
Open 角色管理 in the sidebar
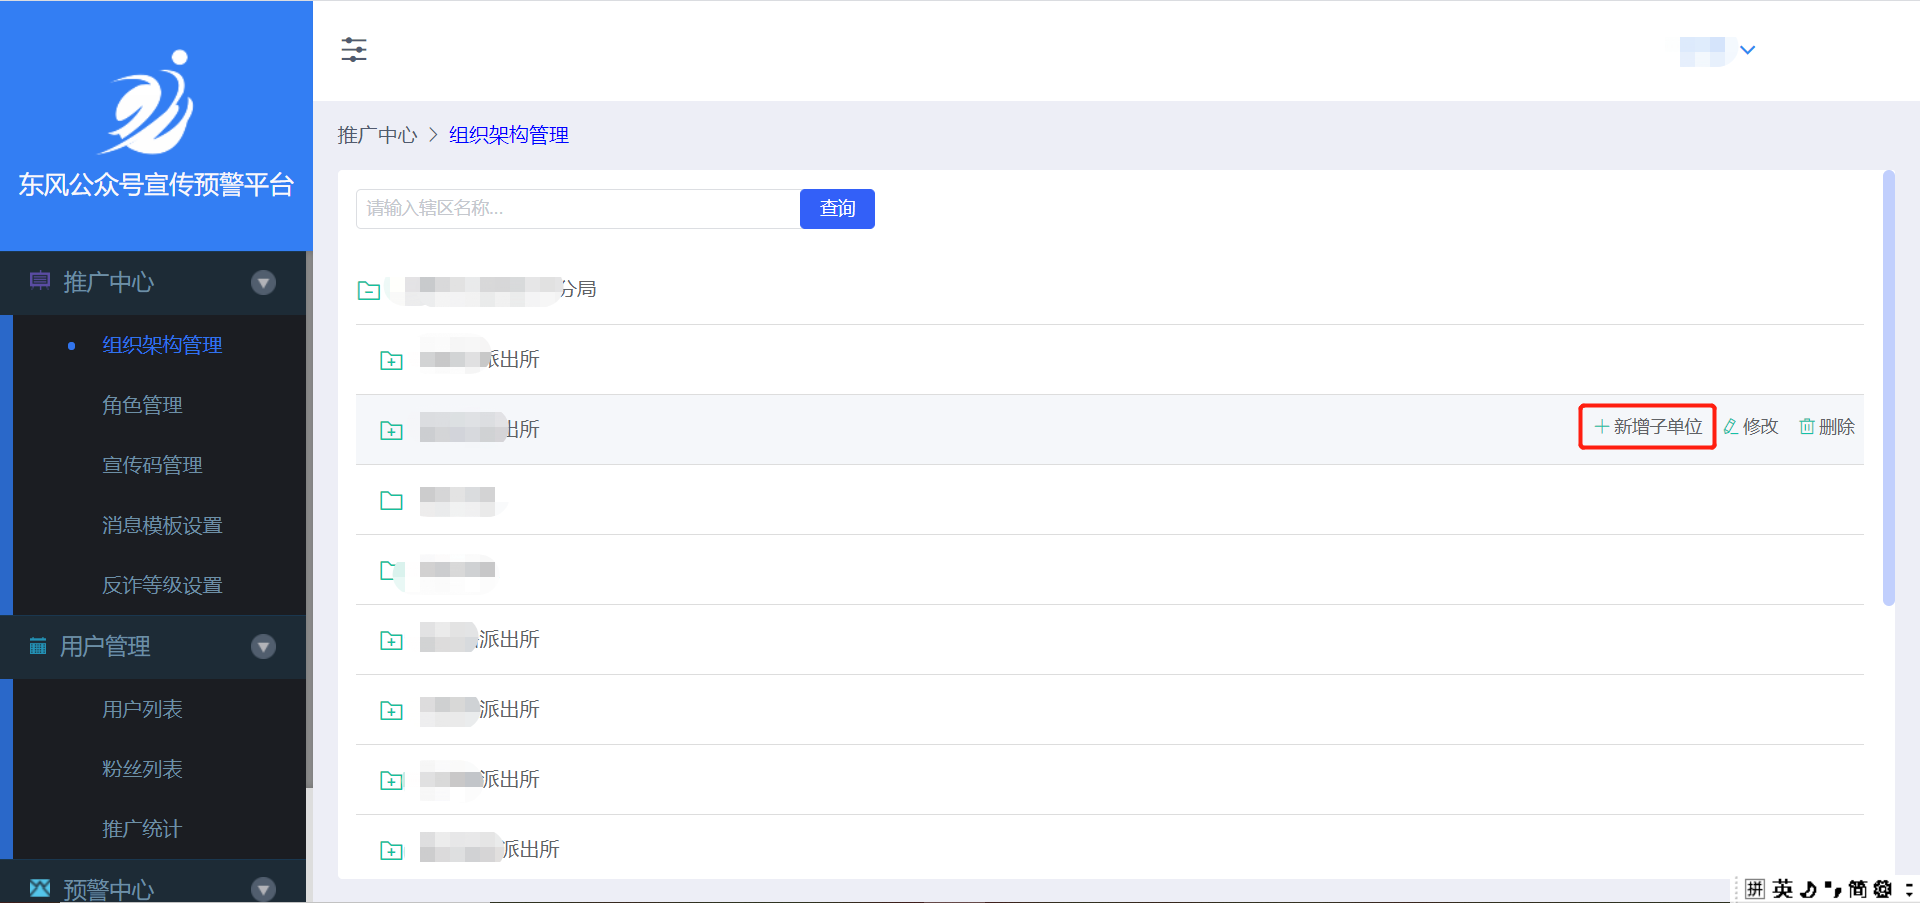click(x=142, y=405)
